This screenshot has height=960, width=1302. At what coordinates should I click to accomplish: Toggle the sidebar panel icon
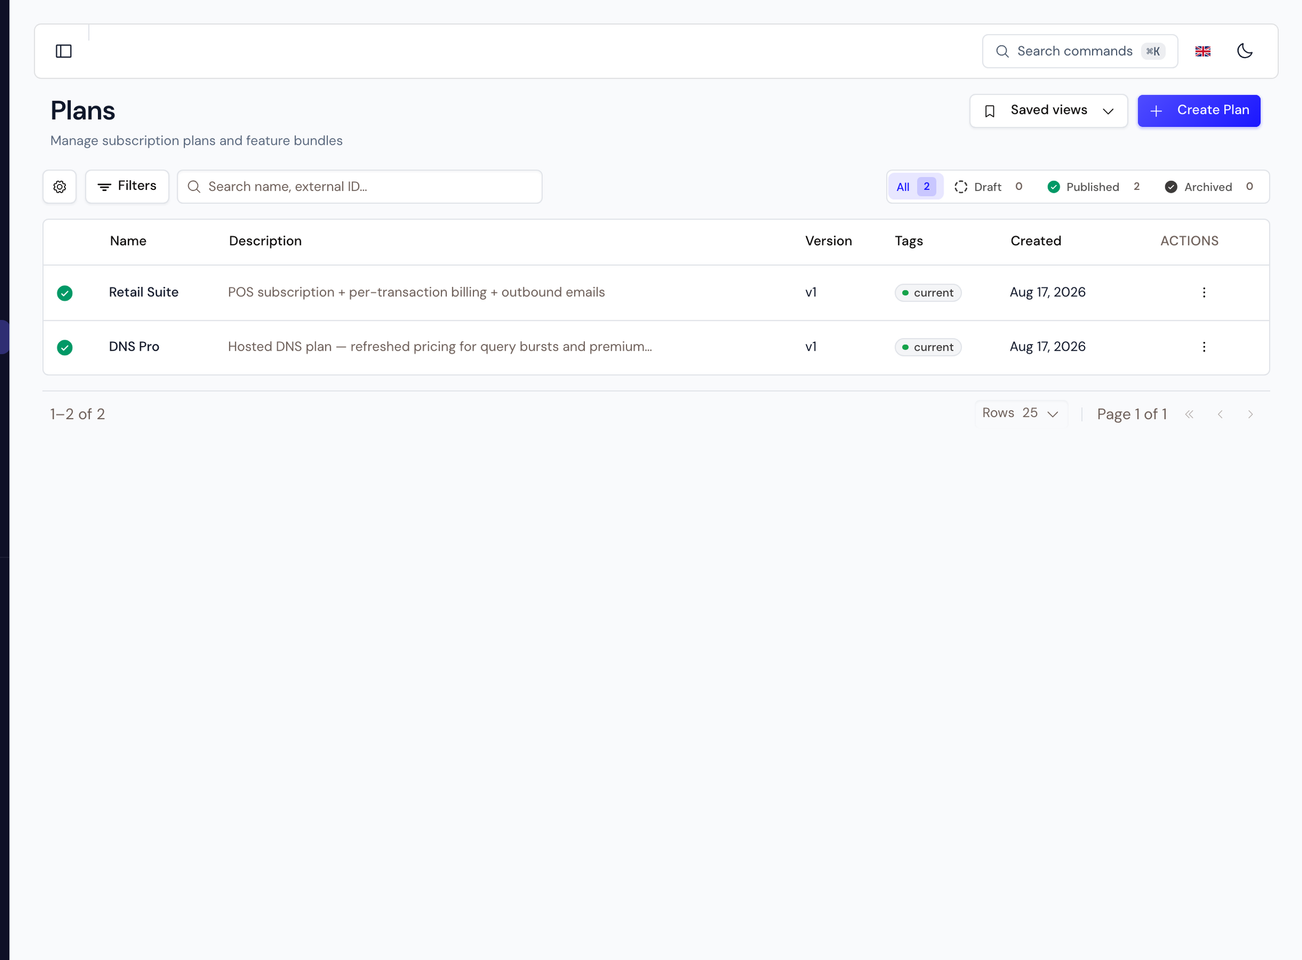click(x=64, y=51)
